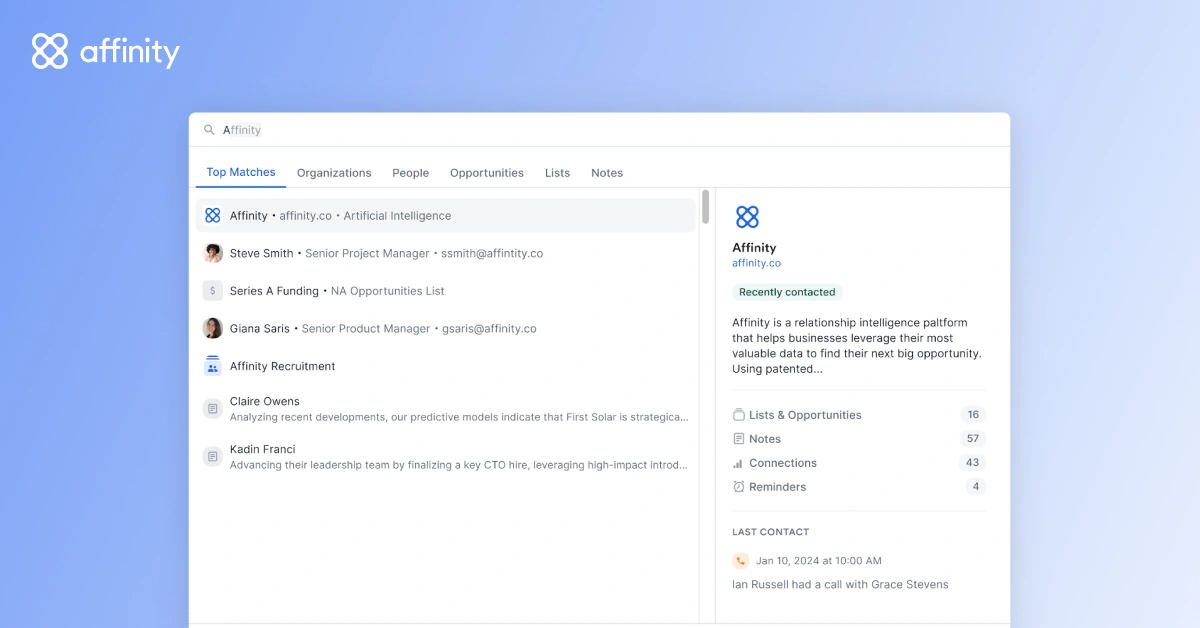The width and height of the screenshot is (1200, 628).
Task: Open the Lists tab
Action: [x=557, y=173]
